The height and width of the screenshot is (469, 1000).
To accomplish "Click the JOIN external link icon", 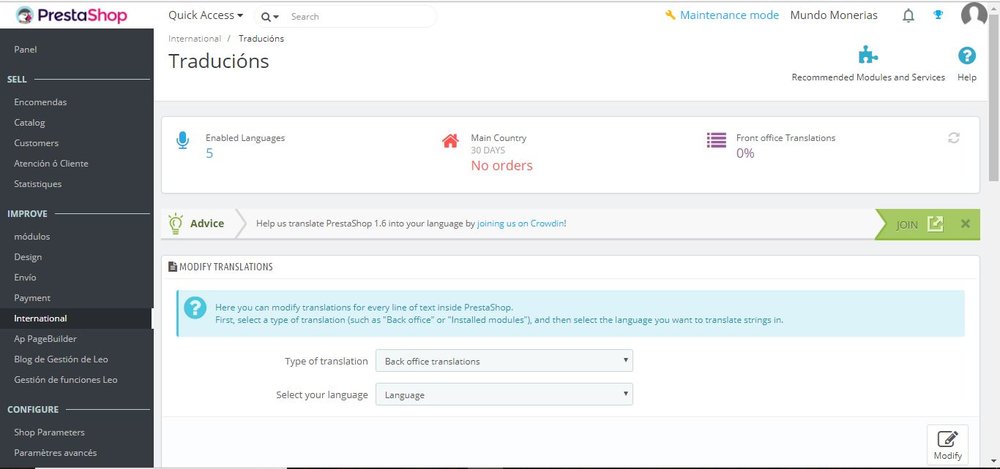I will tap(935, 224).
